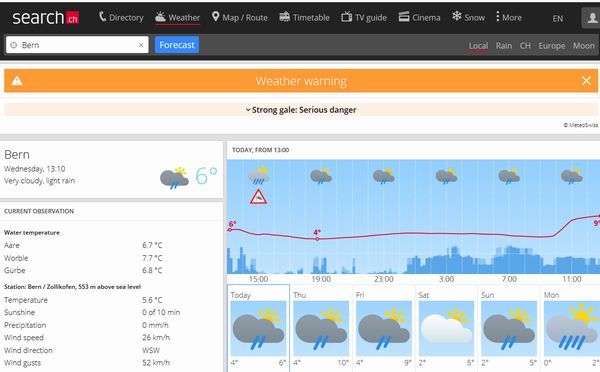Click the 15:00 forecast weather icon
This screenshot has width=600, height=372.
click(259, 176)
